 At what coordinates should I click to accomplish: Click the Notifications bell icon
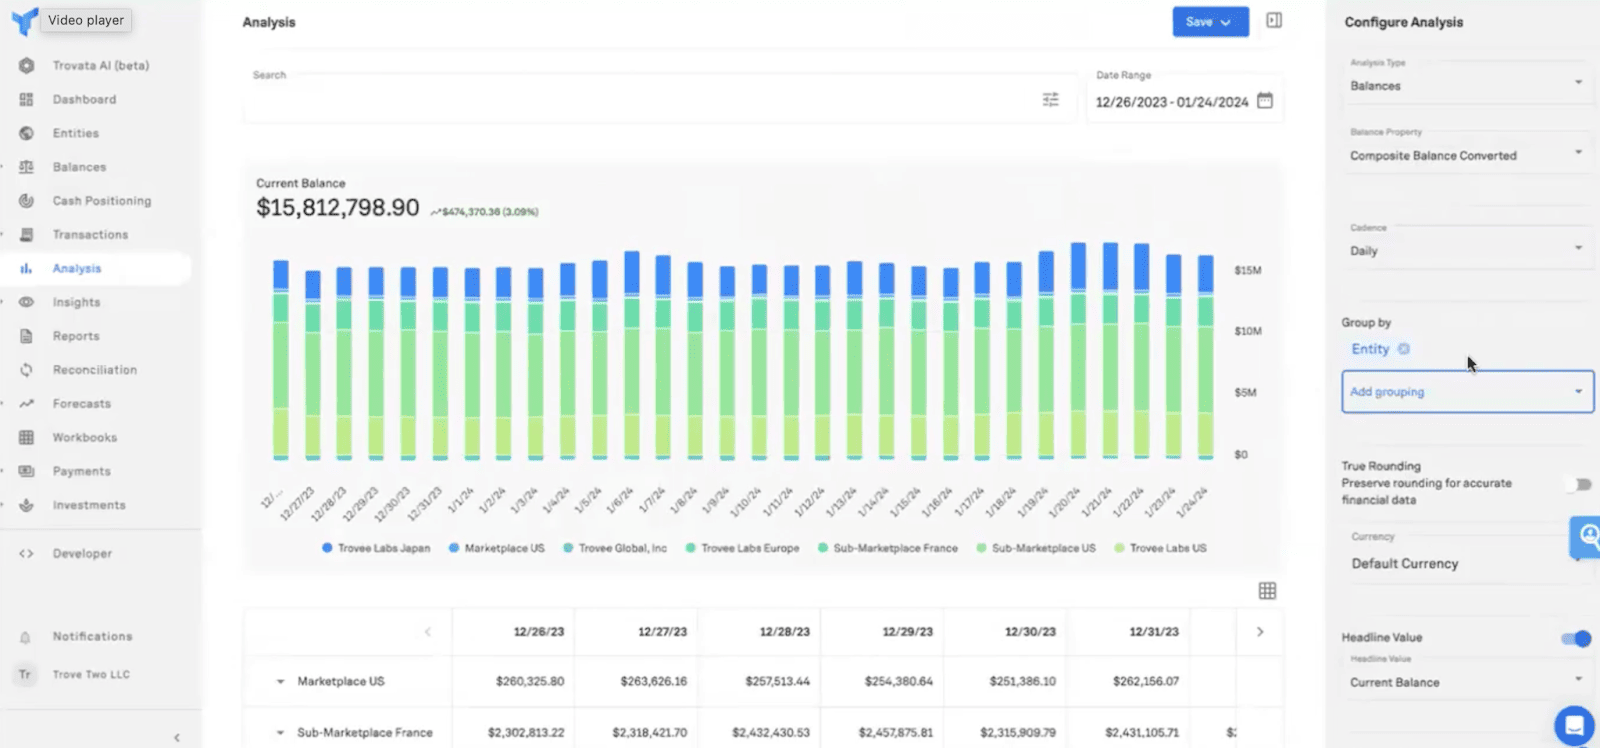click(x=26, y=637)
